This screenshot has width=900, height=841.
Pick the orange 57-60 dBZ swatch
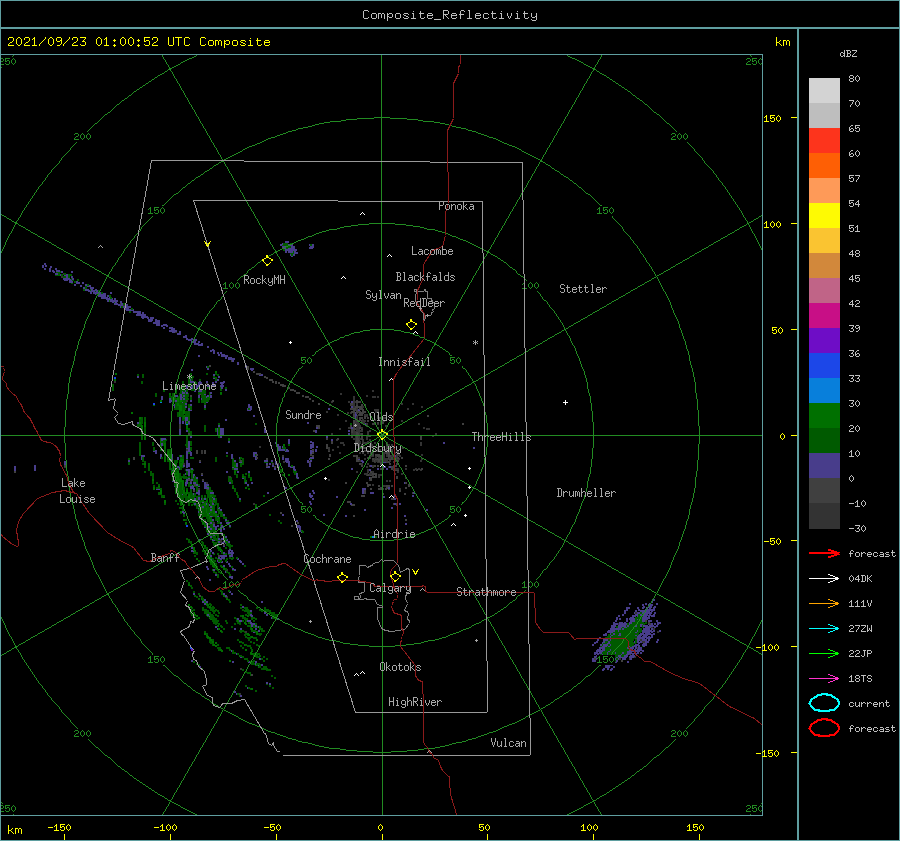click(x=824, y=165)
